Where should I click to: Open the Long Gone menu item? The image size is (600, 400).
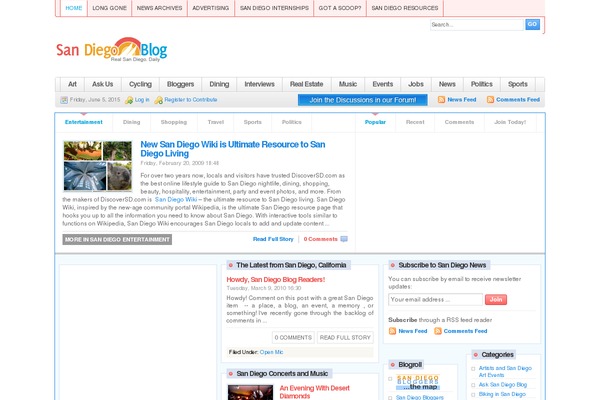click(x=109, y=8)
